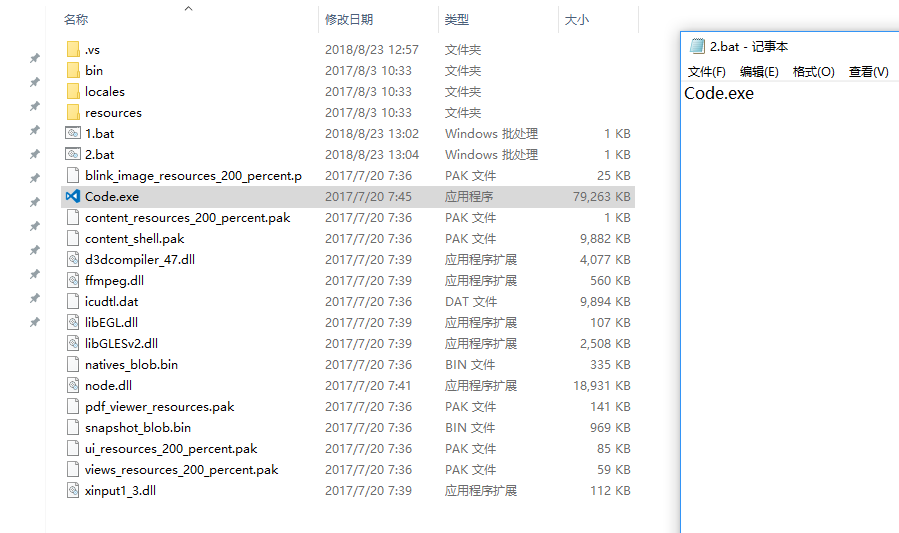Click the node.dll file icon
Viewport: 899px width, 533px height.
[72, 386]
